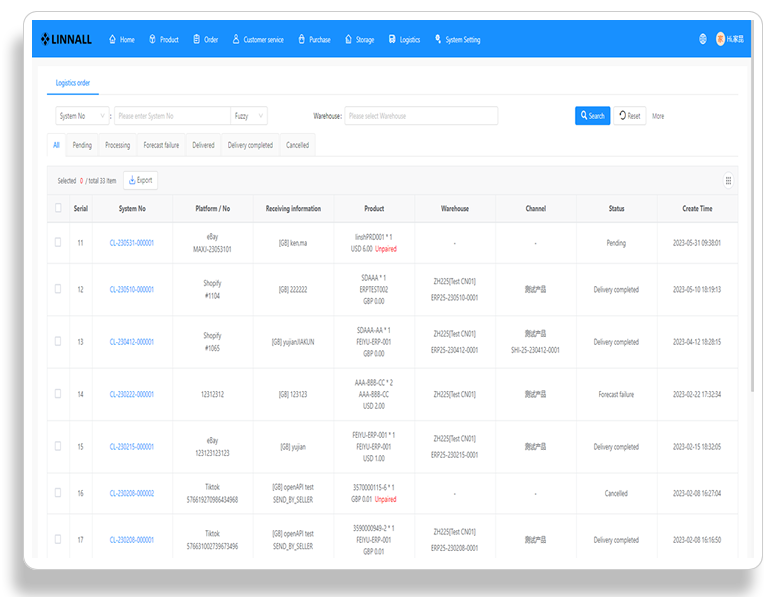The height and width of the screenshot is (597, 770).
Task: Click the Export button
Action: click(x=140, y=180)
